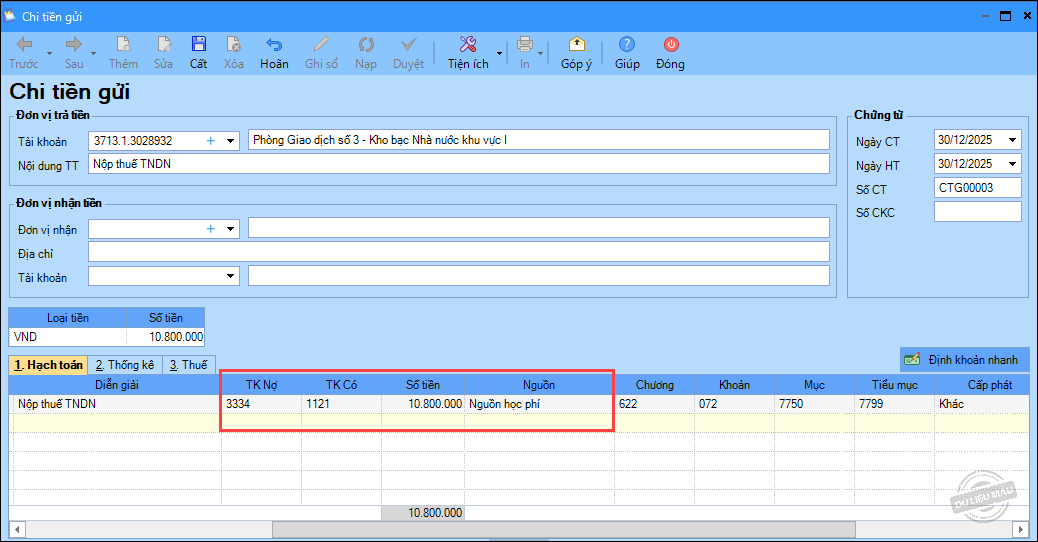1038x542 pixels.
Task: Click the Góp ý feedback icon
Action: click(576, 45)
